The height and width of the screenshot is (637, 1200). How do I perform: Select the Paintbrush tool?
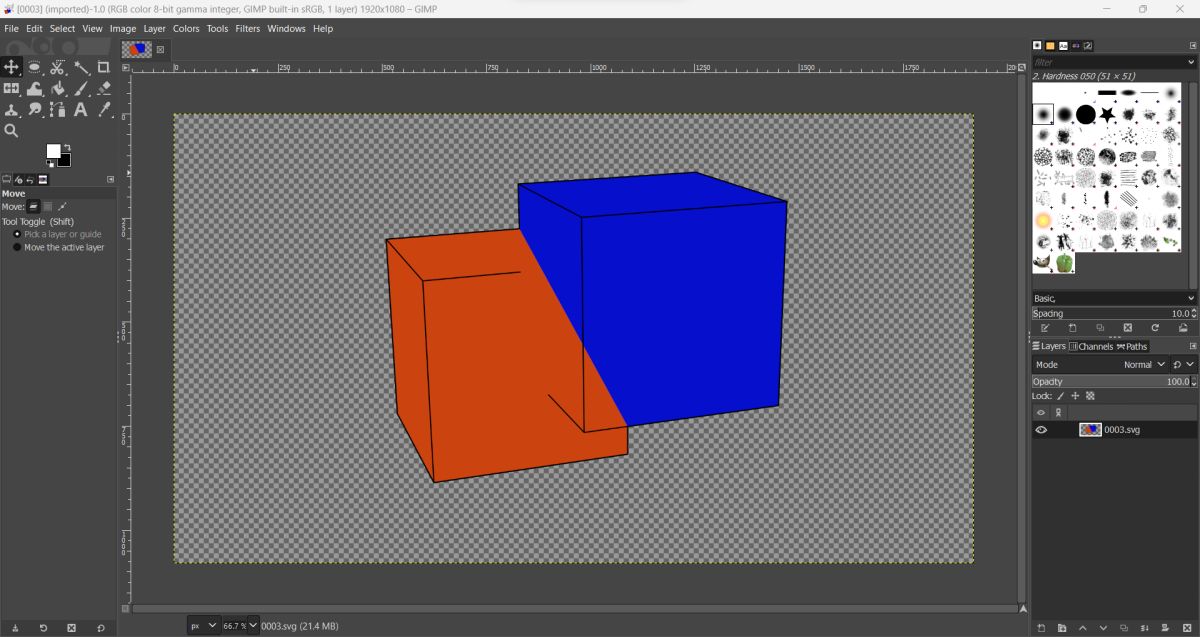[x=81, y=88]
